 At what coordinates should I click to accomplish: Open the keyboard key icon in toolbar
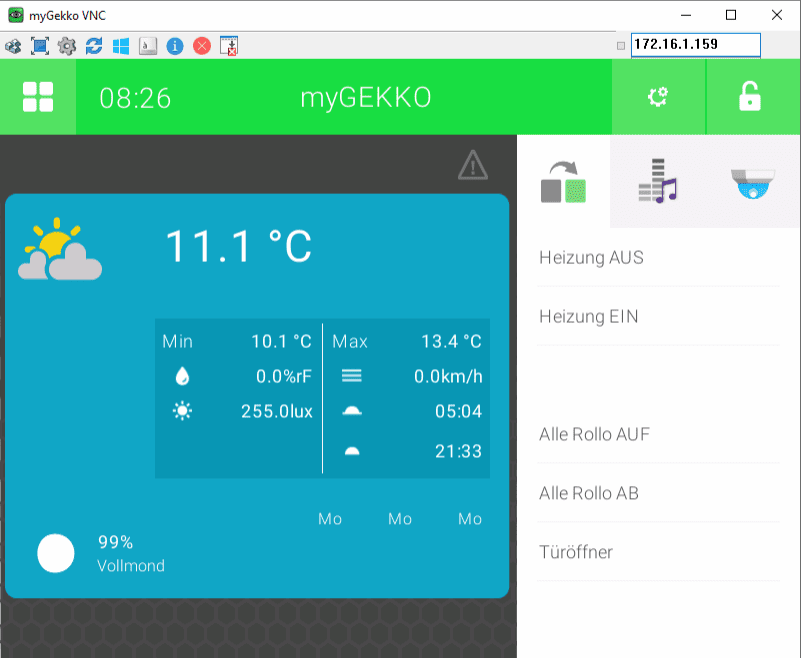click(148, 46)
